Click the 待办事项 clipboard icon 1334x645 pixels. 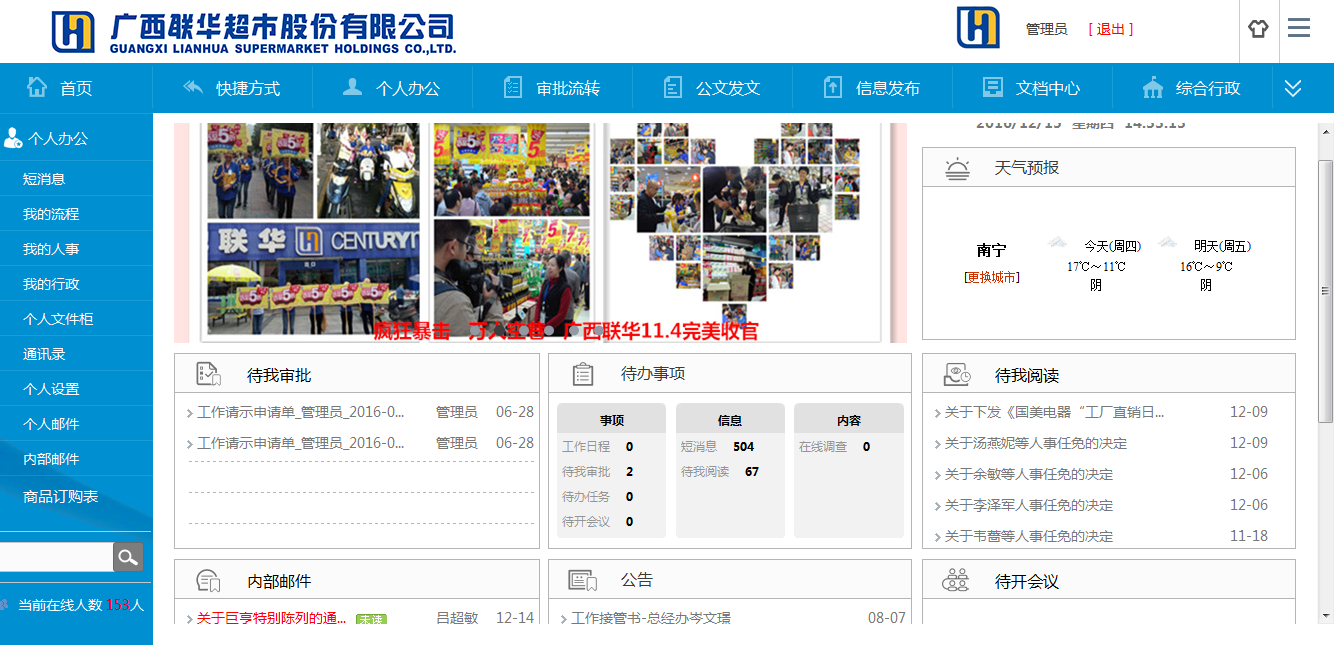(x=583, y=374)
